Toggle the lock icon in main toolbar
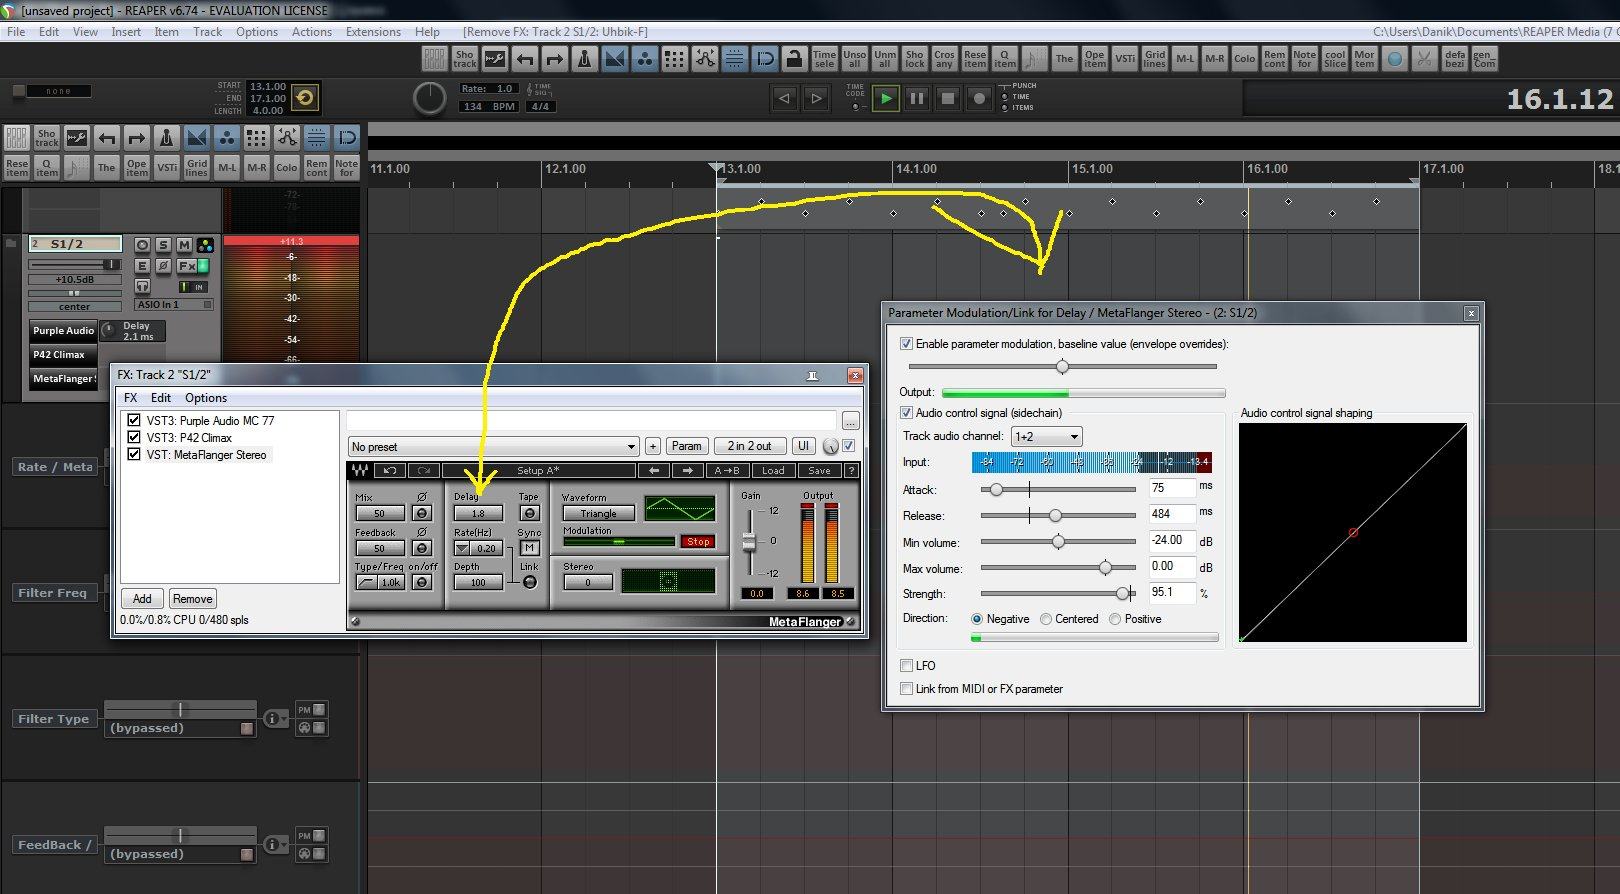This screenshot has height=894, width=1620. [x=794, y=59]
